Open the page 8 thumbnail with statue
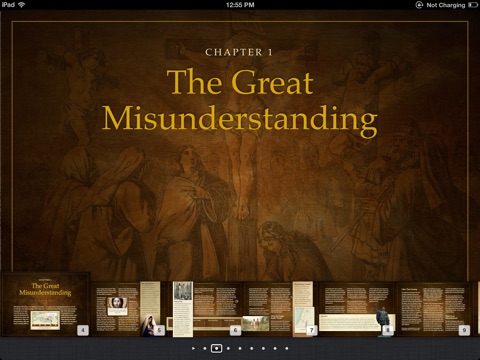The image size is (480, 360). click(x=357, y=309)
